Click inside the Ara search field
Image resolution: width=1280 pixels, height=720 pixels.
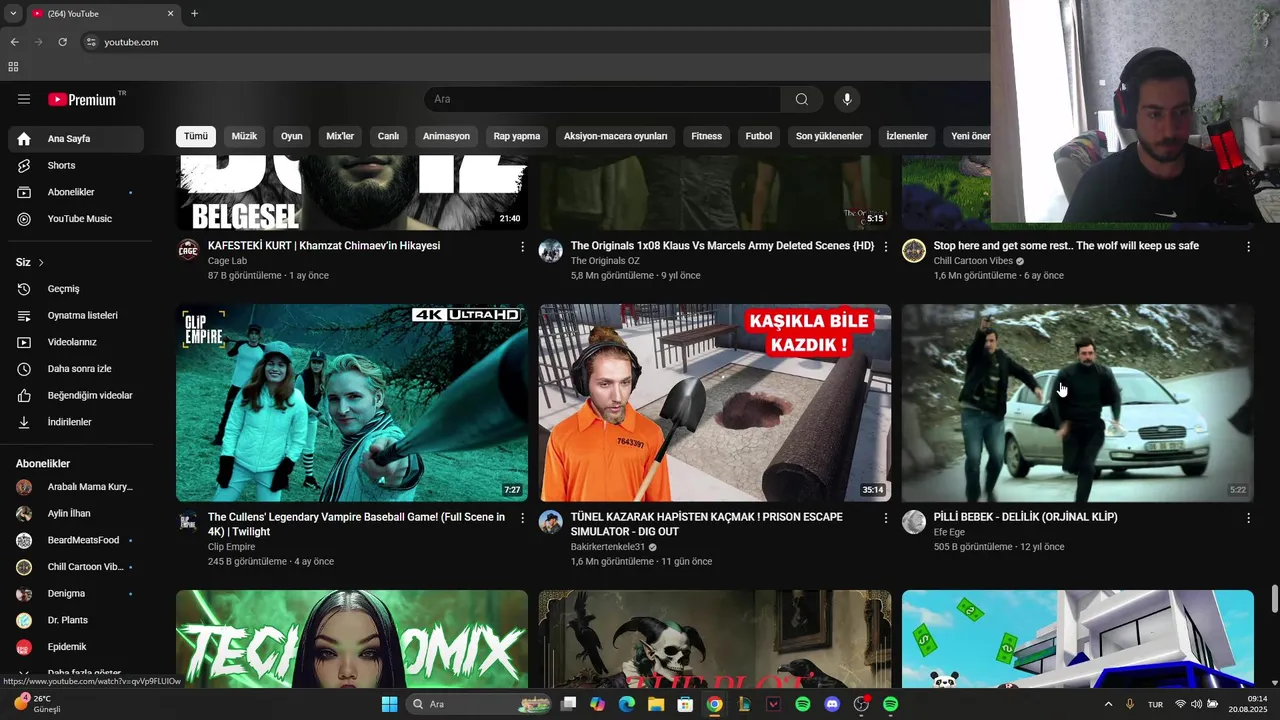tap(603, 99)
